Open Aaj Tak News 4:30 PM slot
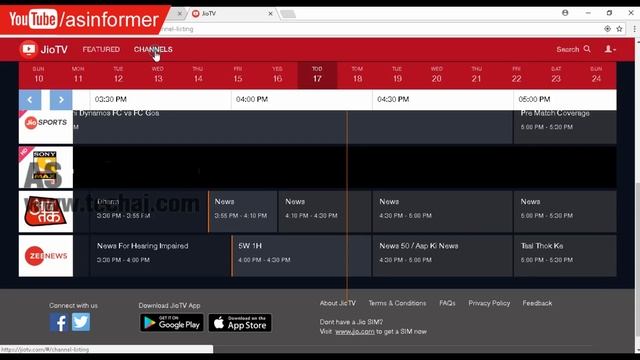Screen dimensions: 640x360 442,211
